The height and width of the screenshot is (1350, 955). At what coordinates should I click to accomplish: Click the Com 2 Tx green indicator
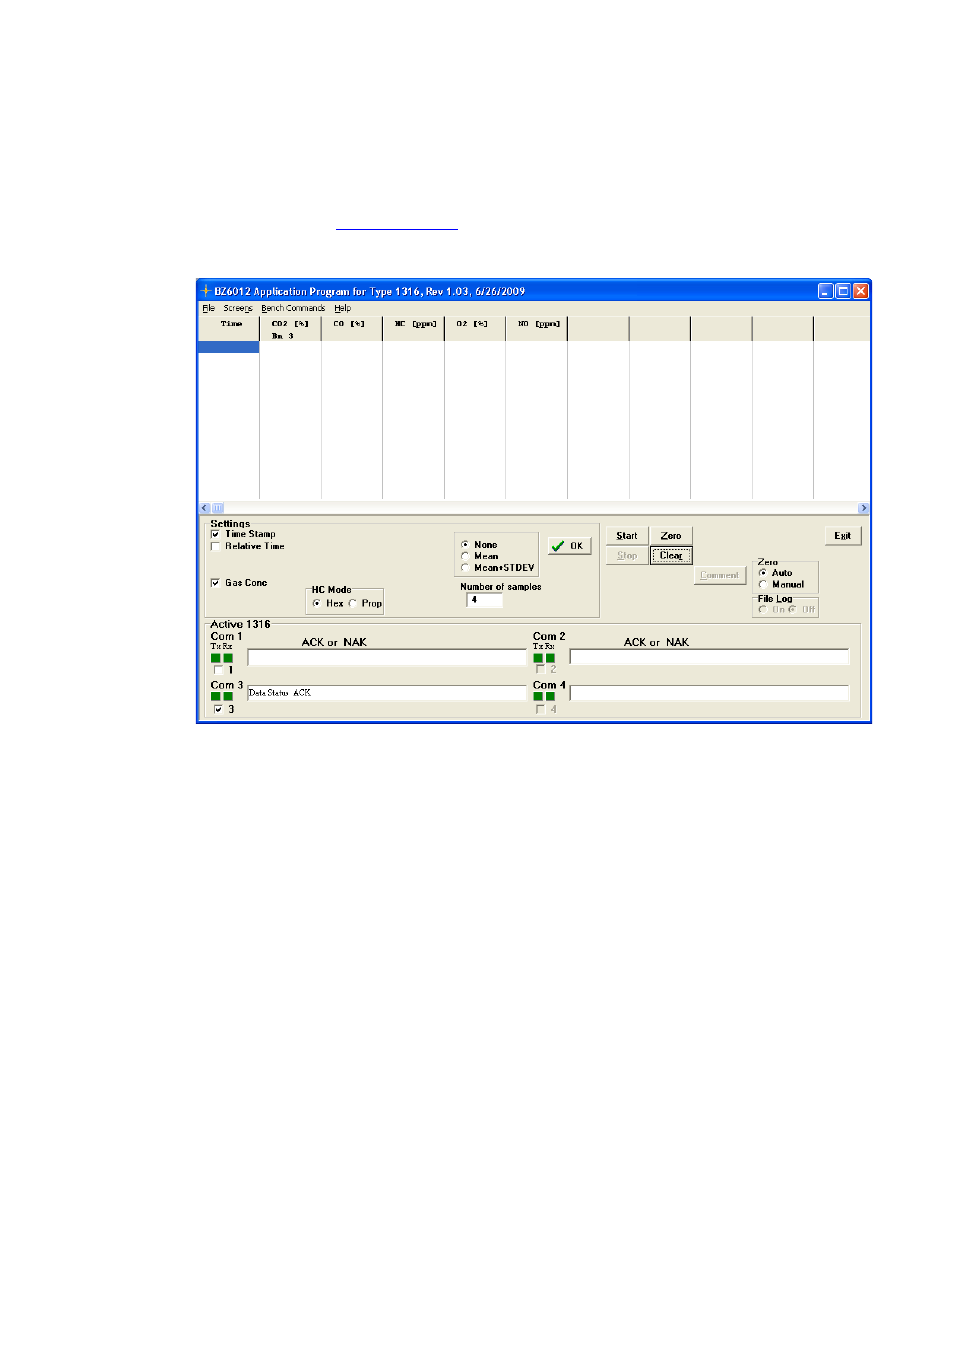pos(538,658)
